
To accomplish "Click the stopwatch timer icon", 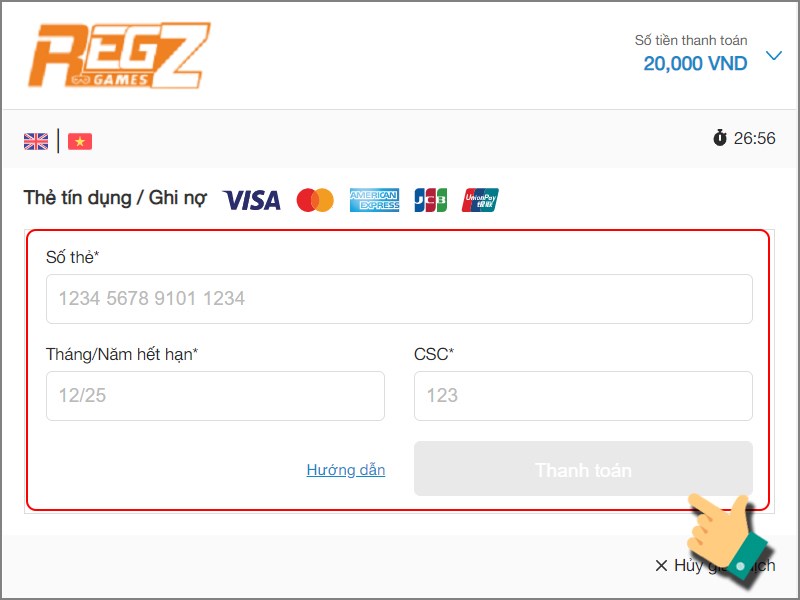I will tap(720, 138).
